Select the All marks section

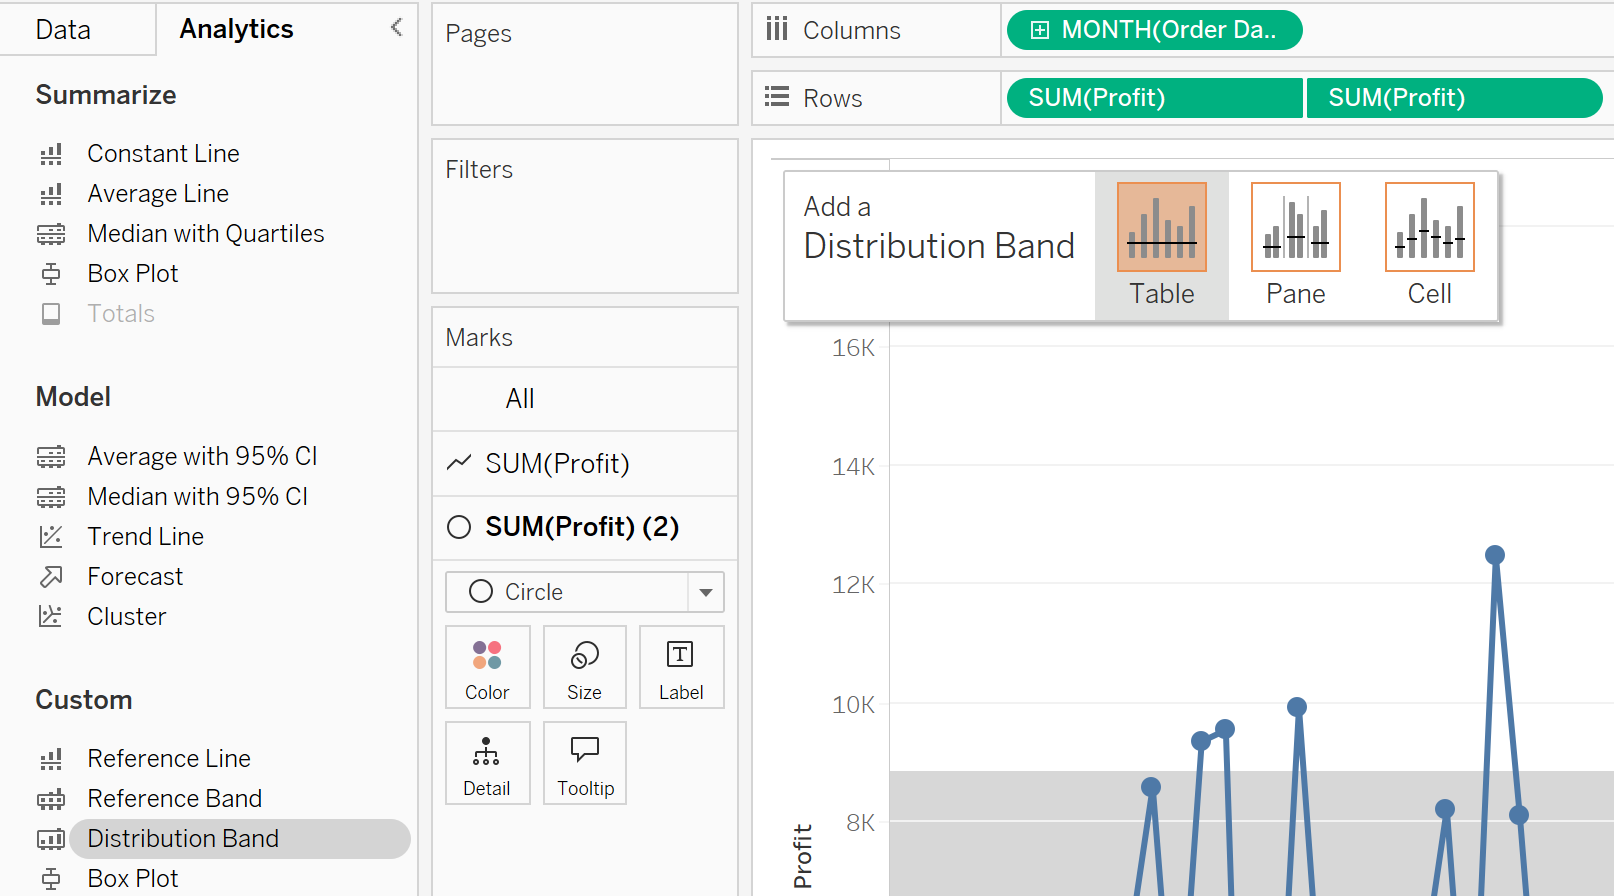tap(520, 399)
